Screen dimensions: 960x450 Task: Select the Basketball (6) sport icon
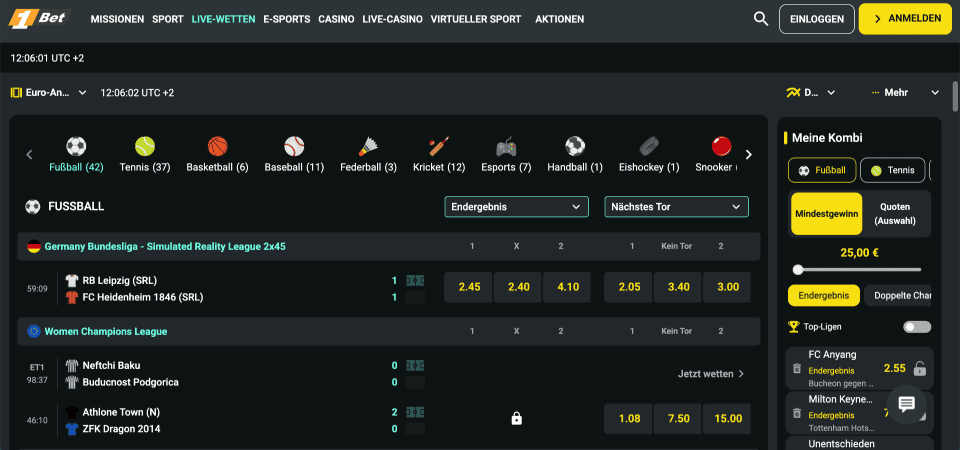pos(217,146)
